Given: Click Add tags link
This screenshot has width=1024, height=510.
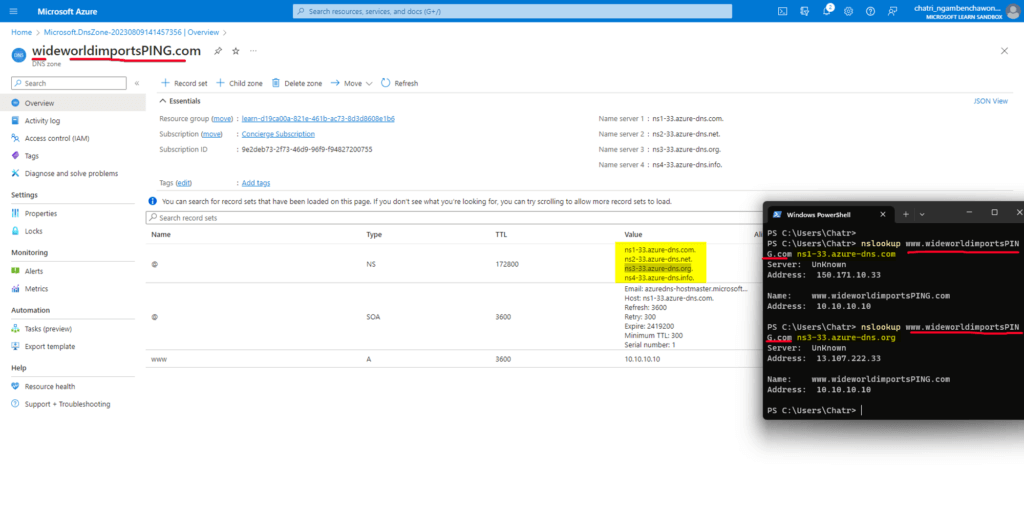Looking at the screenshot, I should [256, 183].
